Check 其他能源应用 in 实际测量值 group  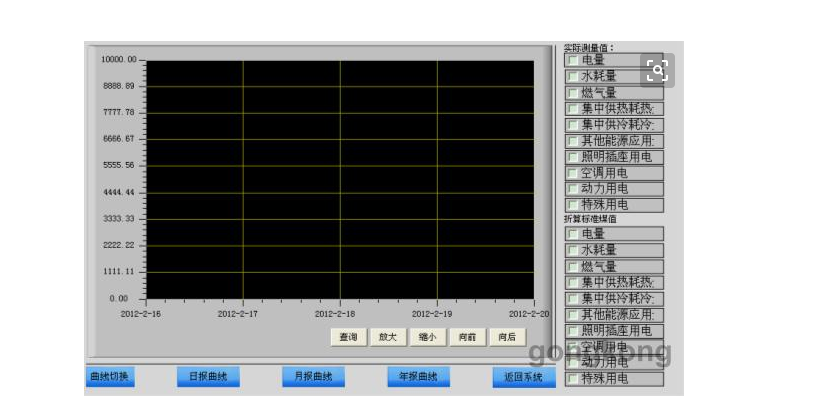(x=573, y=141)
